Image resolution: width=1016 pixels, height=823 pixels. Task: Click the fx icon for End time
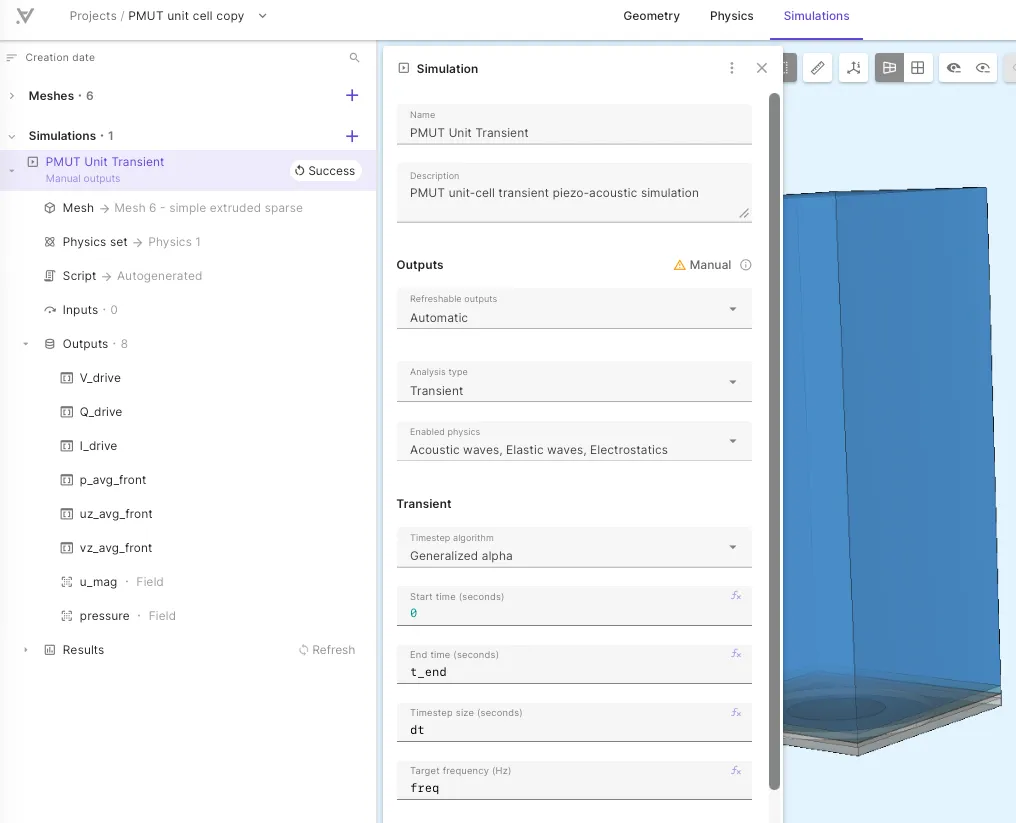(x=736, y=654)
